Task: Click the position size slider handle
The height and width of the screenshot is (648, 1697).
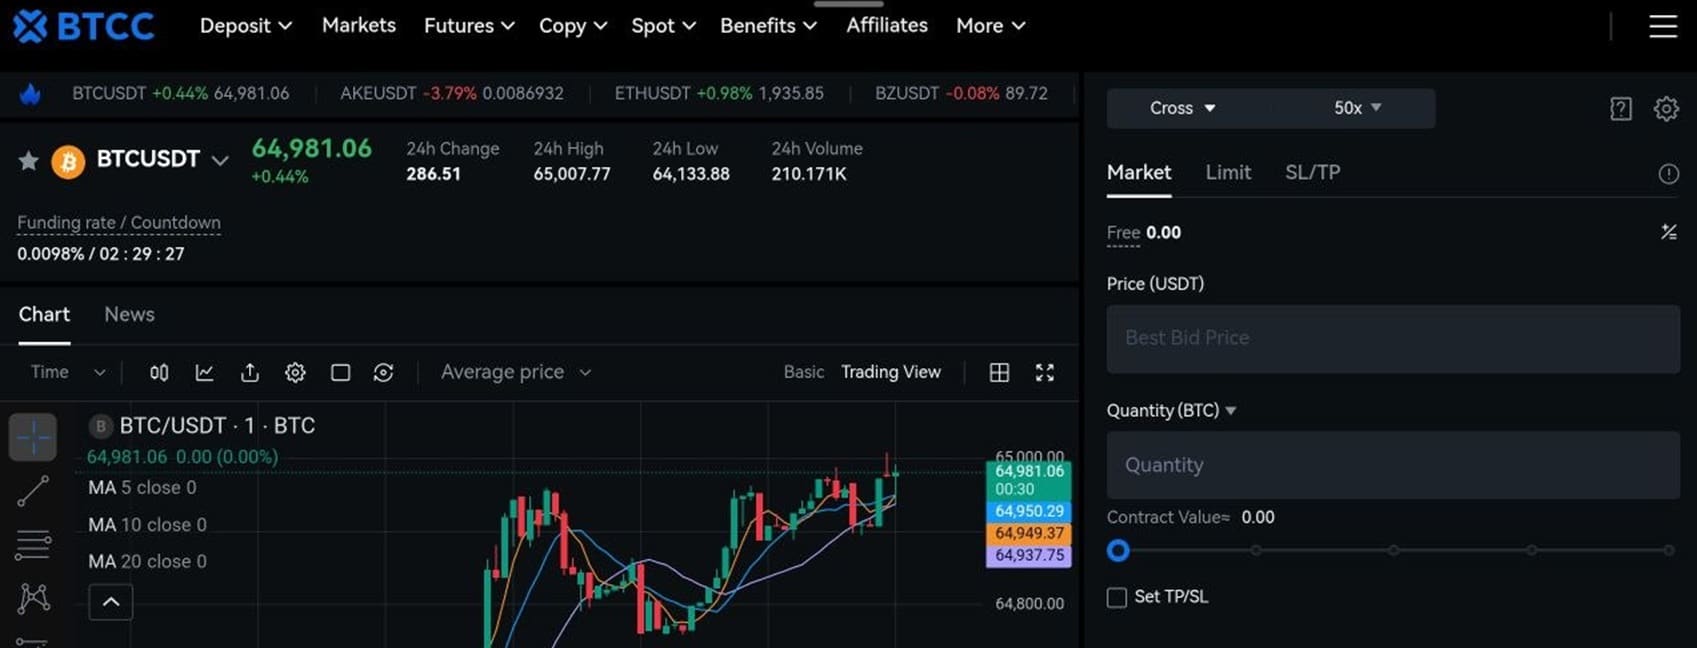Action: click(1118, 550)
